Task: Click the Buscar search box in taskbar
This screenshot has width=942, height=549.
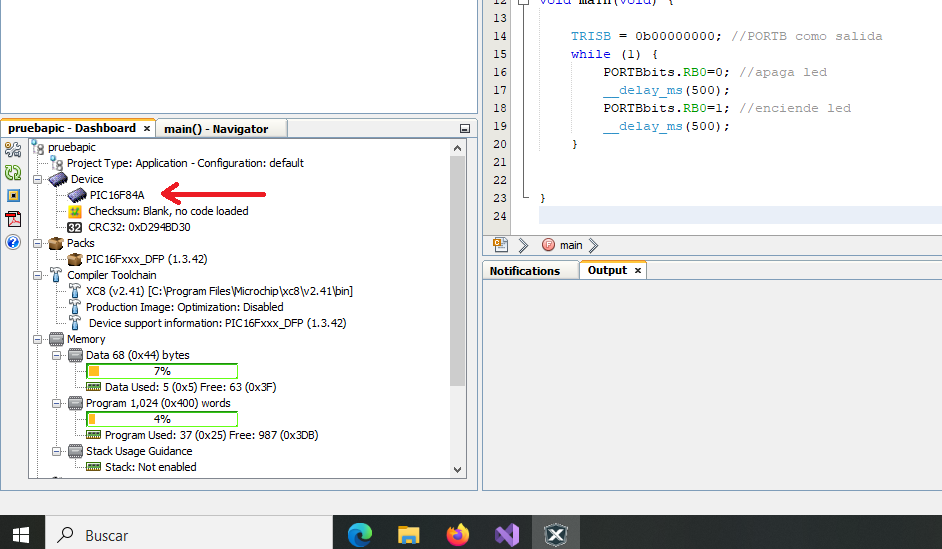Action: (x=189, y=535)
